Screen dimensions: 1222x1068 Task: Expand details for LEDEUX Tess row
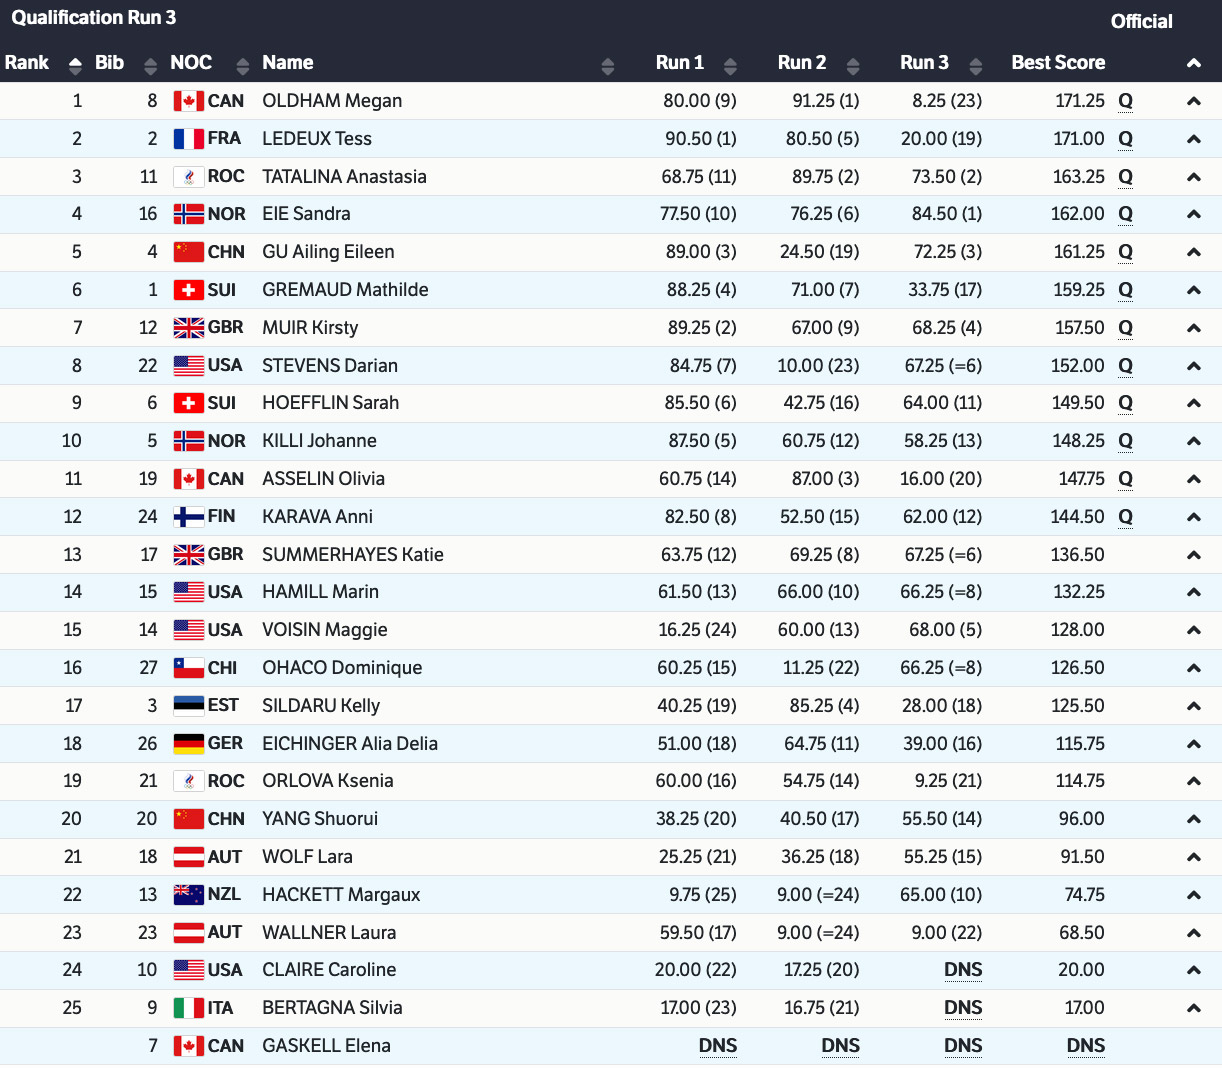(1193, 139)
